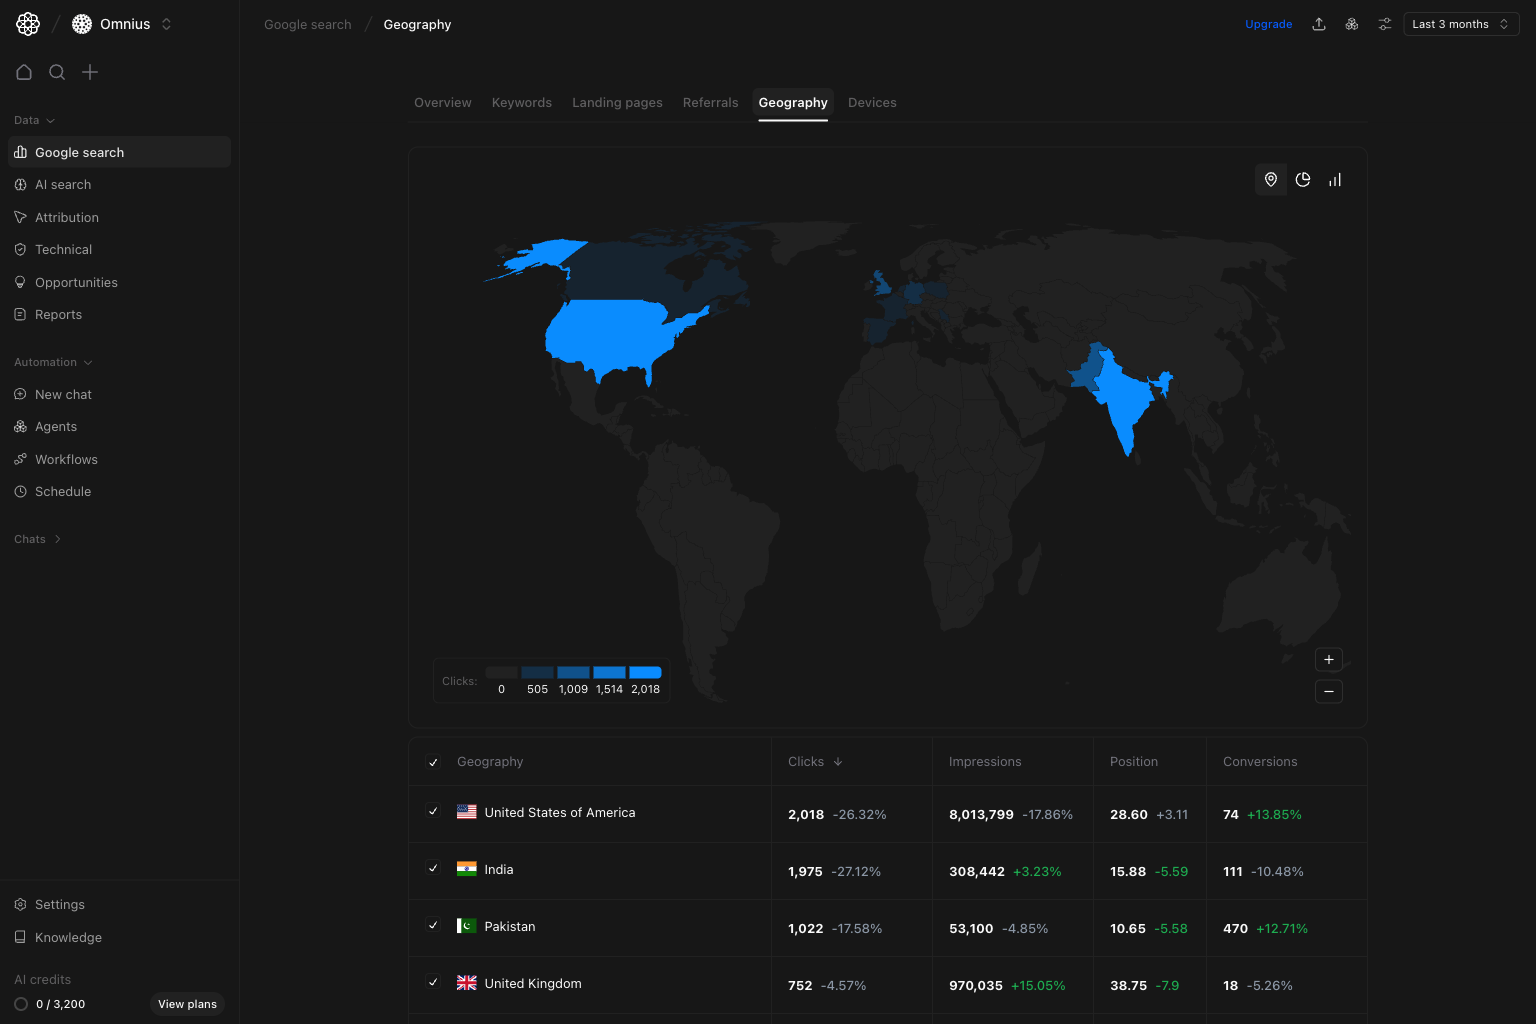The image size is (1536, 1024).
Task: Open the Last 3 months date range dropdown
Action: coord(1460,23)
